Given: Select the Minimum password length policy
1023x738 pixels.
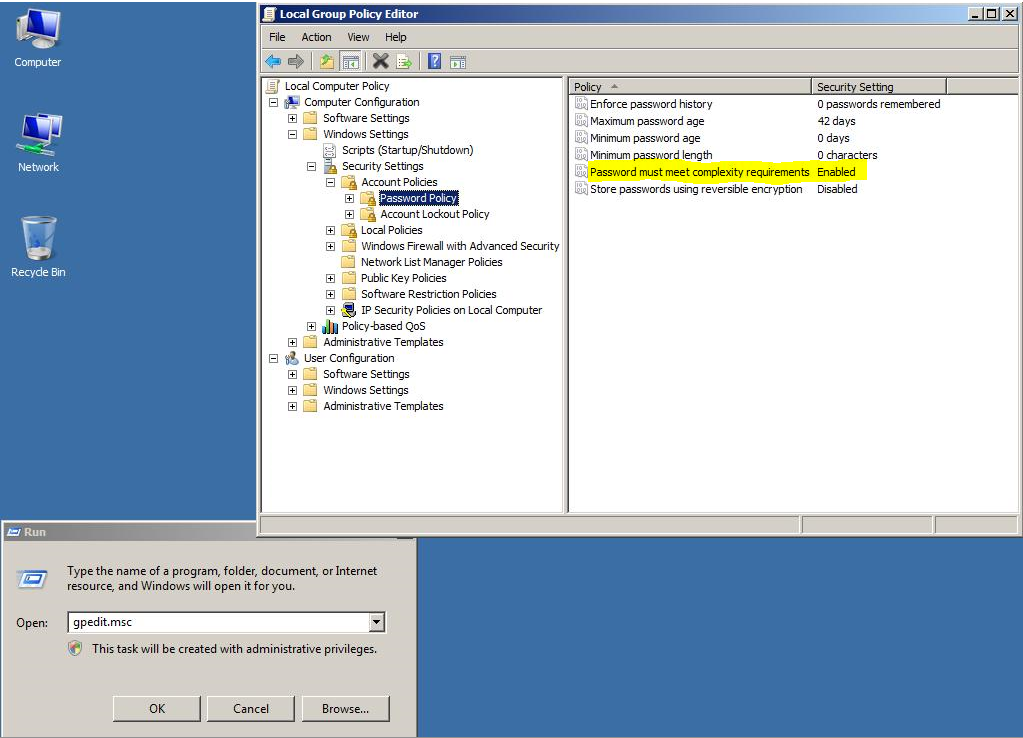Looking at the screenshot, I should (651, 155).
